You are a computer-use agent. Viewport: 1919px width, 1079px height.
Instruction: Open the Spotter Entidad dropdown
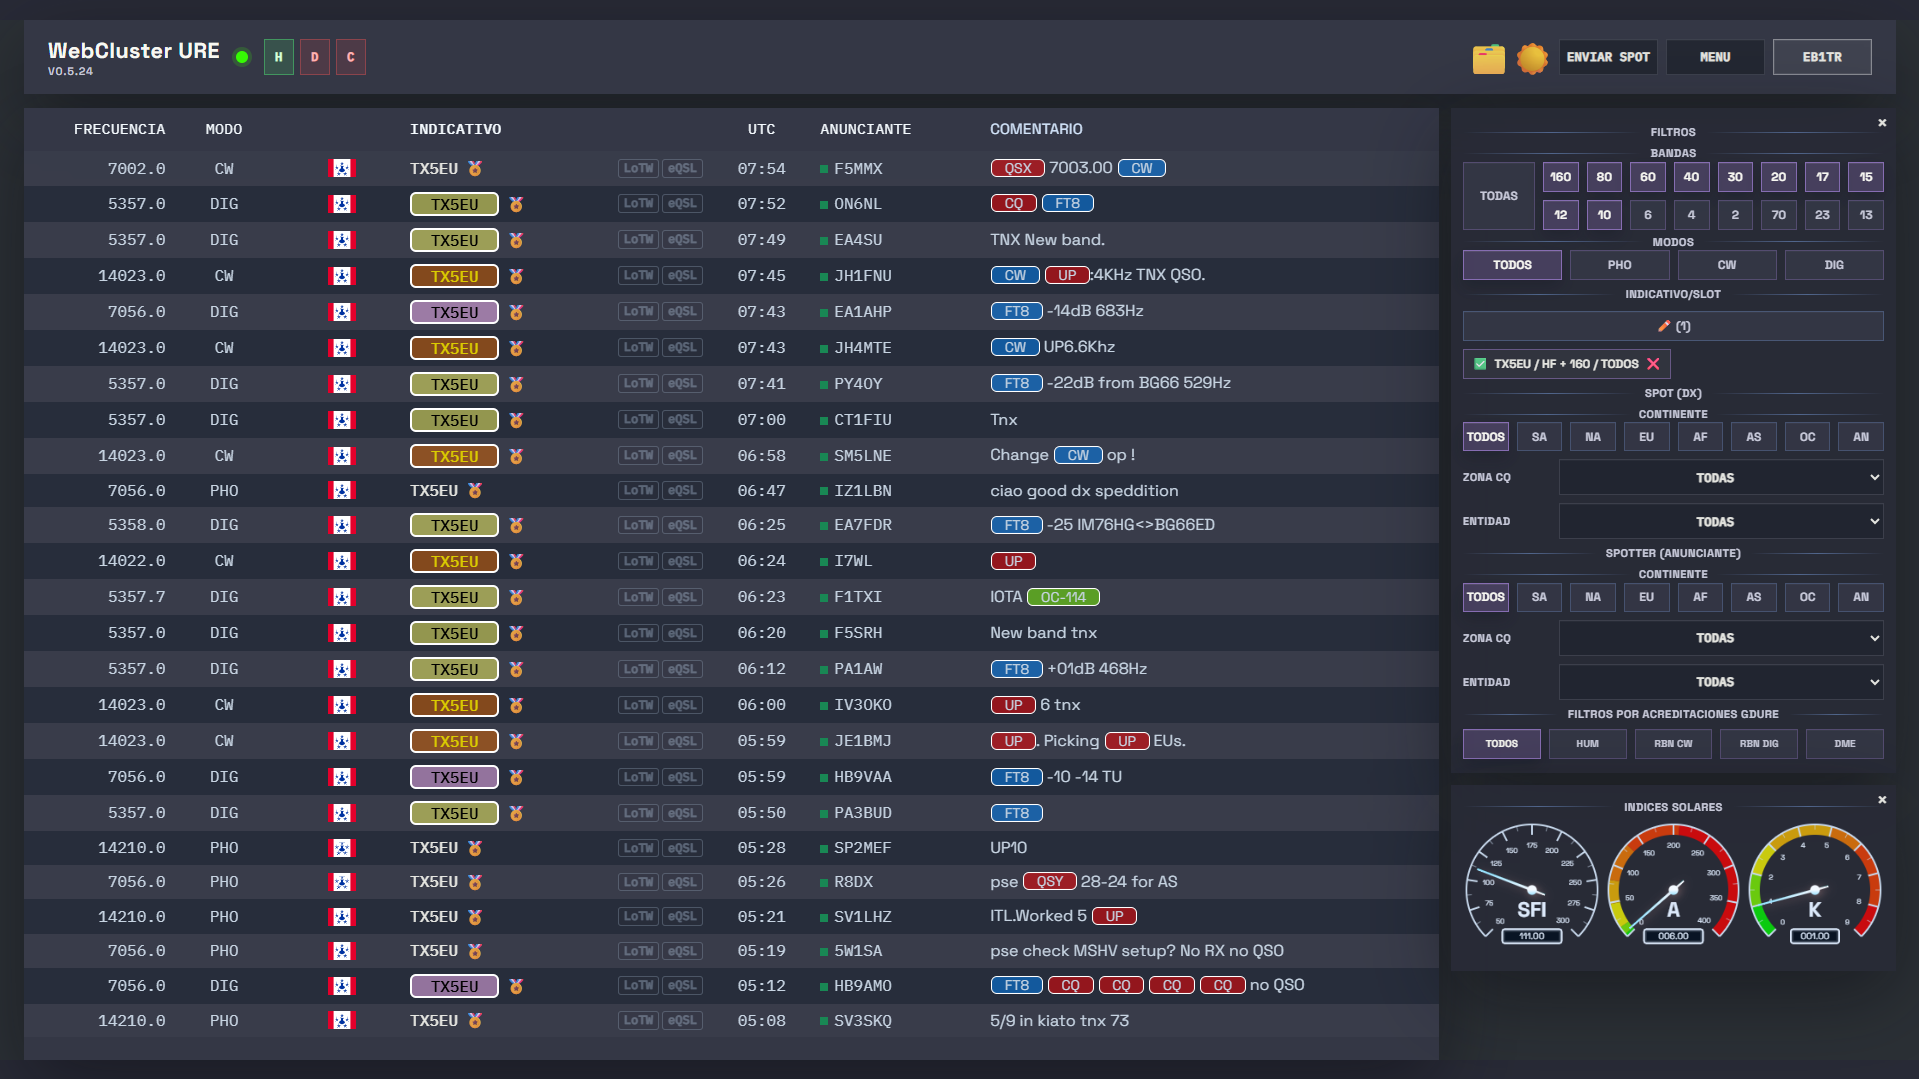pos(1720,682)
